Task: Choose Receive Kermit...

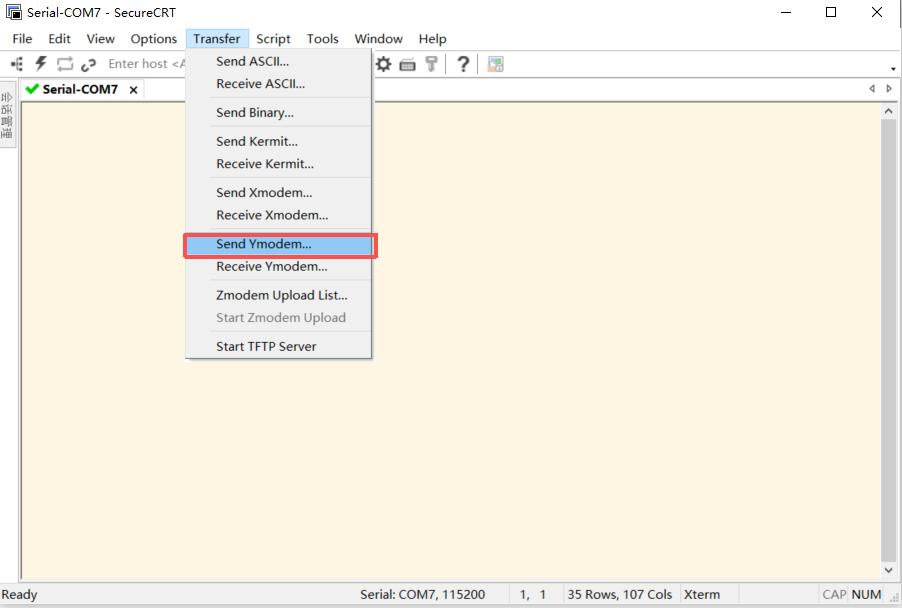Action: (x=279, y=164)
